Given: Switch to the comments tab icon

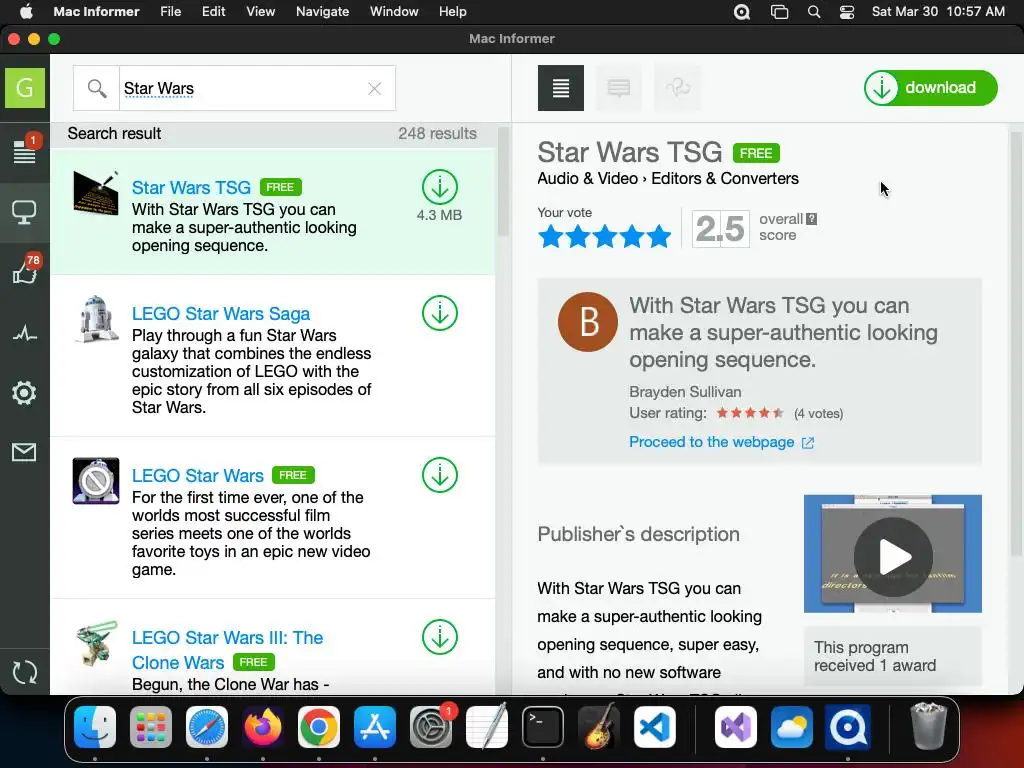Looking at the screenshot, I should (x=618, y=88).
